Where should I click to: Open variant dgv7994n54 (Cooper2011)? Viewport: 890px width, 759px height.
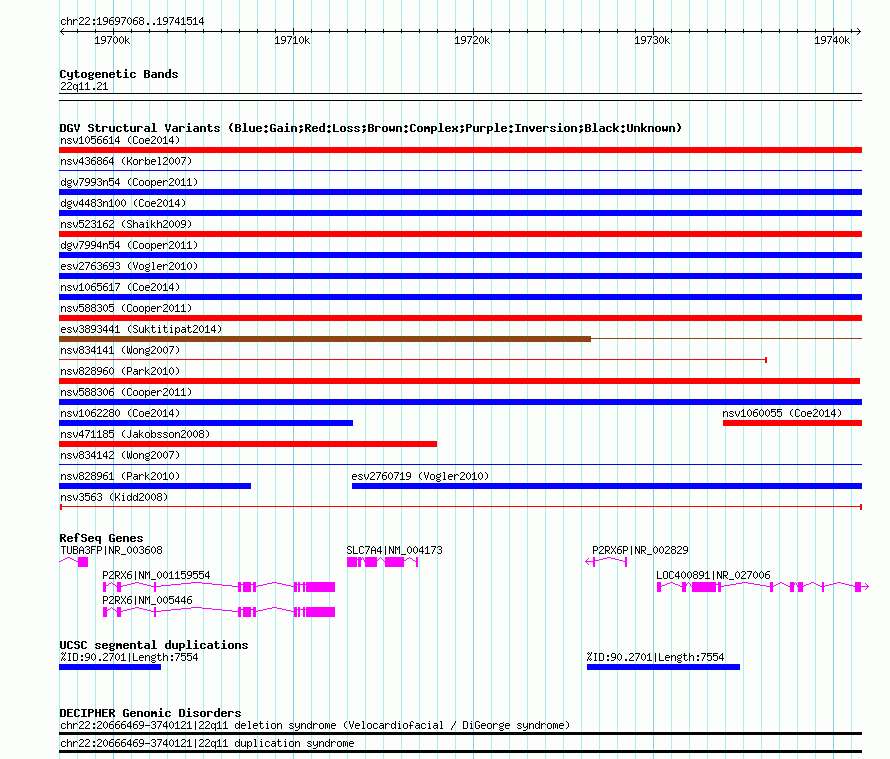click(129, 245)
